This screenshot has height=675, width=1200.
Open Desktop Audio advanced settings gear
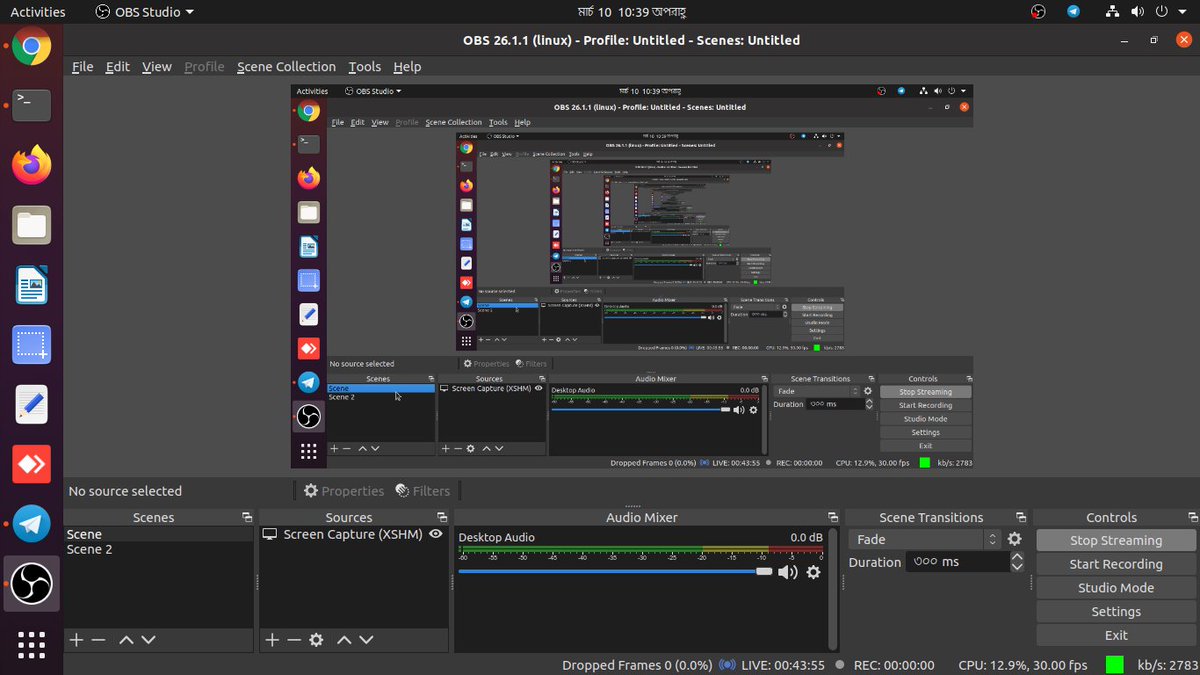coord(813,572)
